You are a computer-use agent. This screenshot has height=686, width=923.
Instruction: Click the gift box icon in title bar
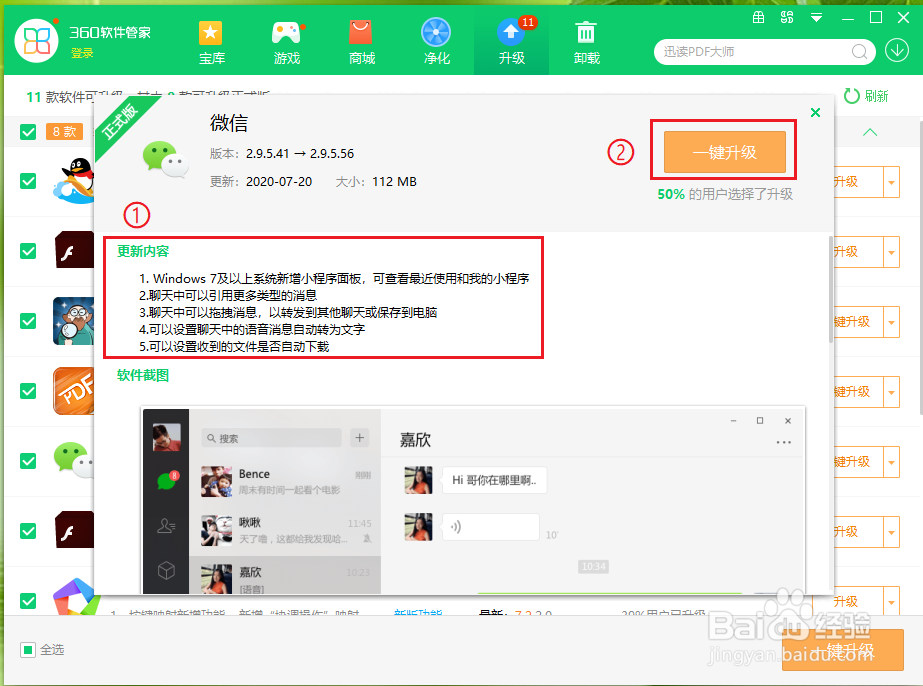point(759,17)
